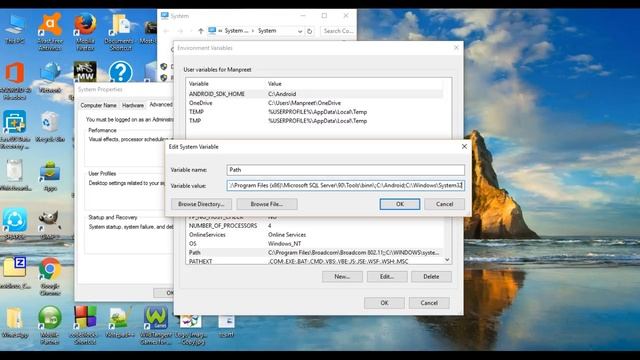The image size is (640, 360).
Task: Select OnlineServices system variable row
Action: tap(315, 235)
